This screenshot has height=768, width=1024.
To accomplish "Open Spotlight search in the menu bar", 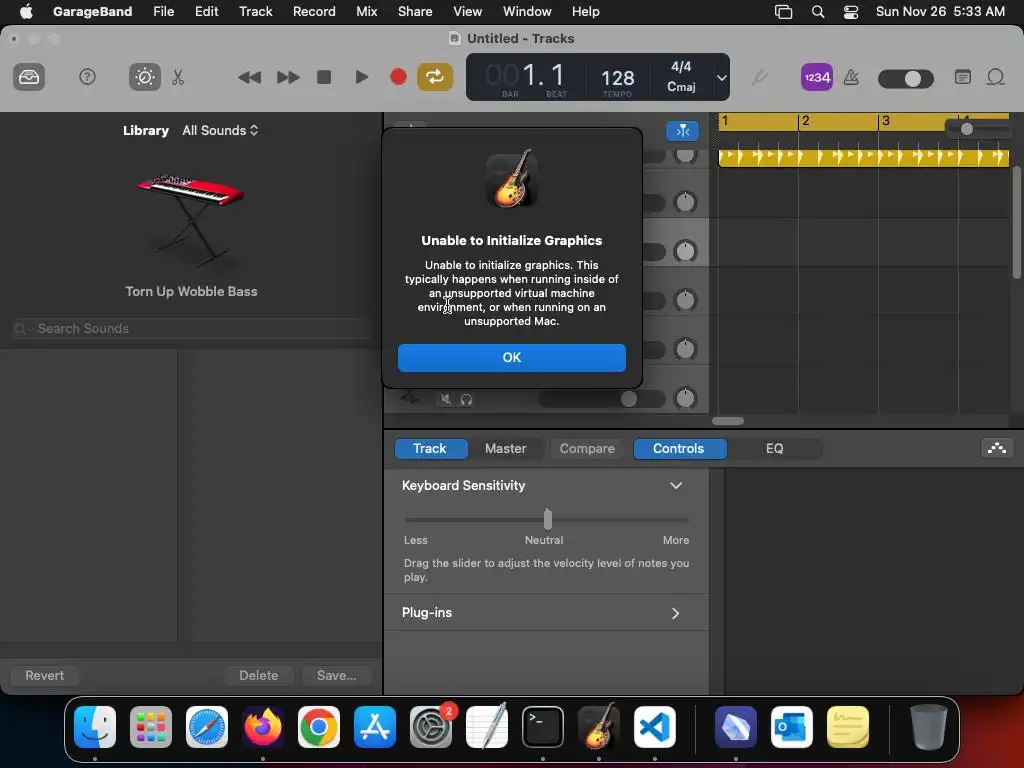I will pyautogui.click(x=818, y=12).
